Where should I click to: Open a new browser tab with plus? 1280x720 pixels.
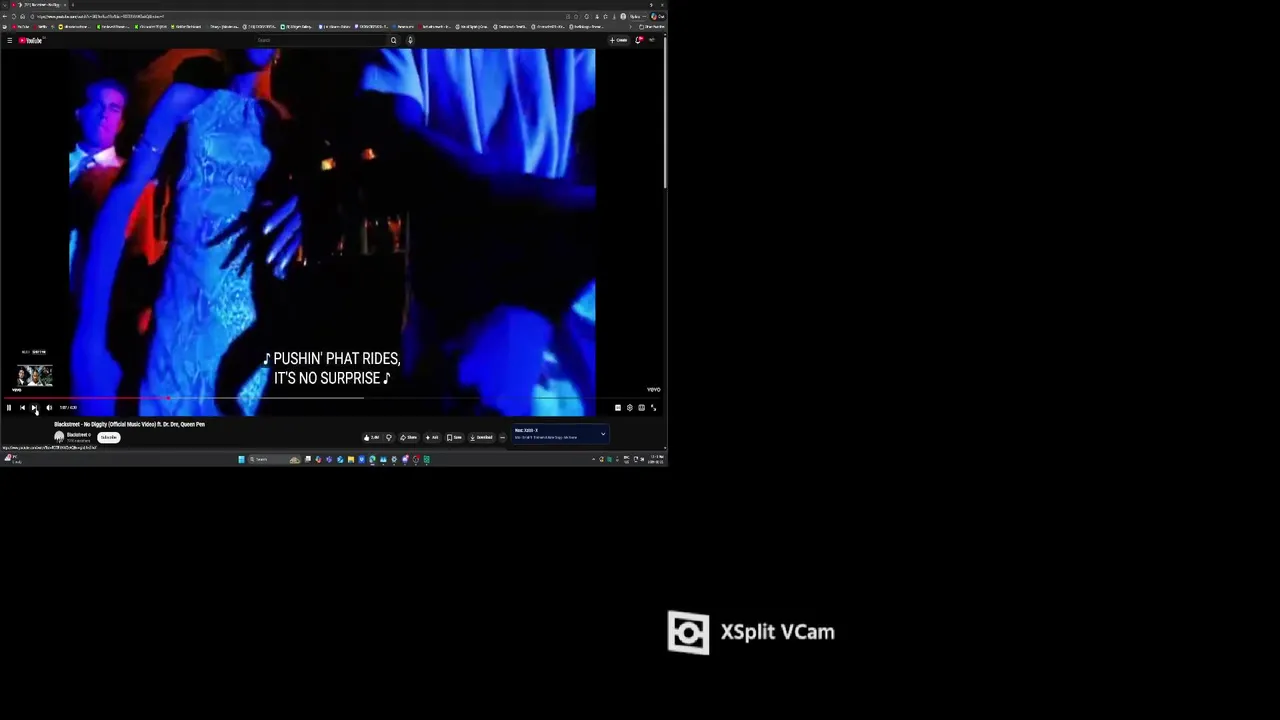(x=73, y=5)
